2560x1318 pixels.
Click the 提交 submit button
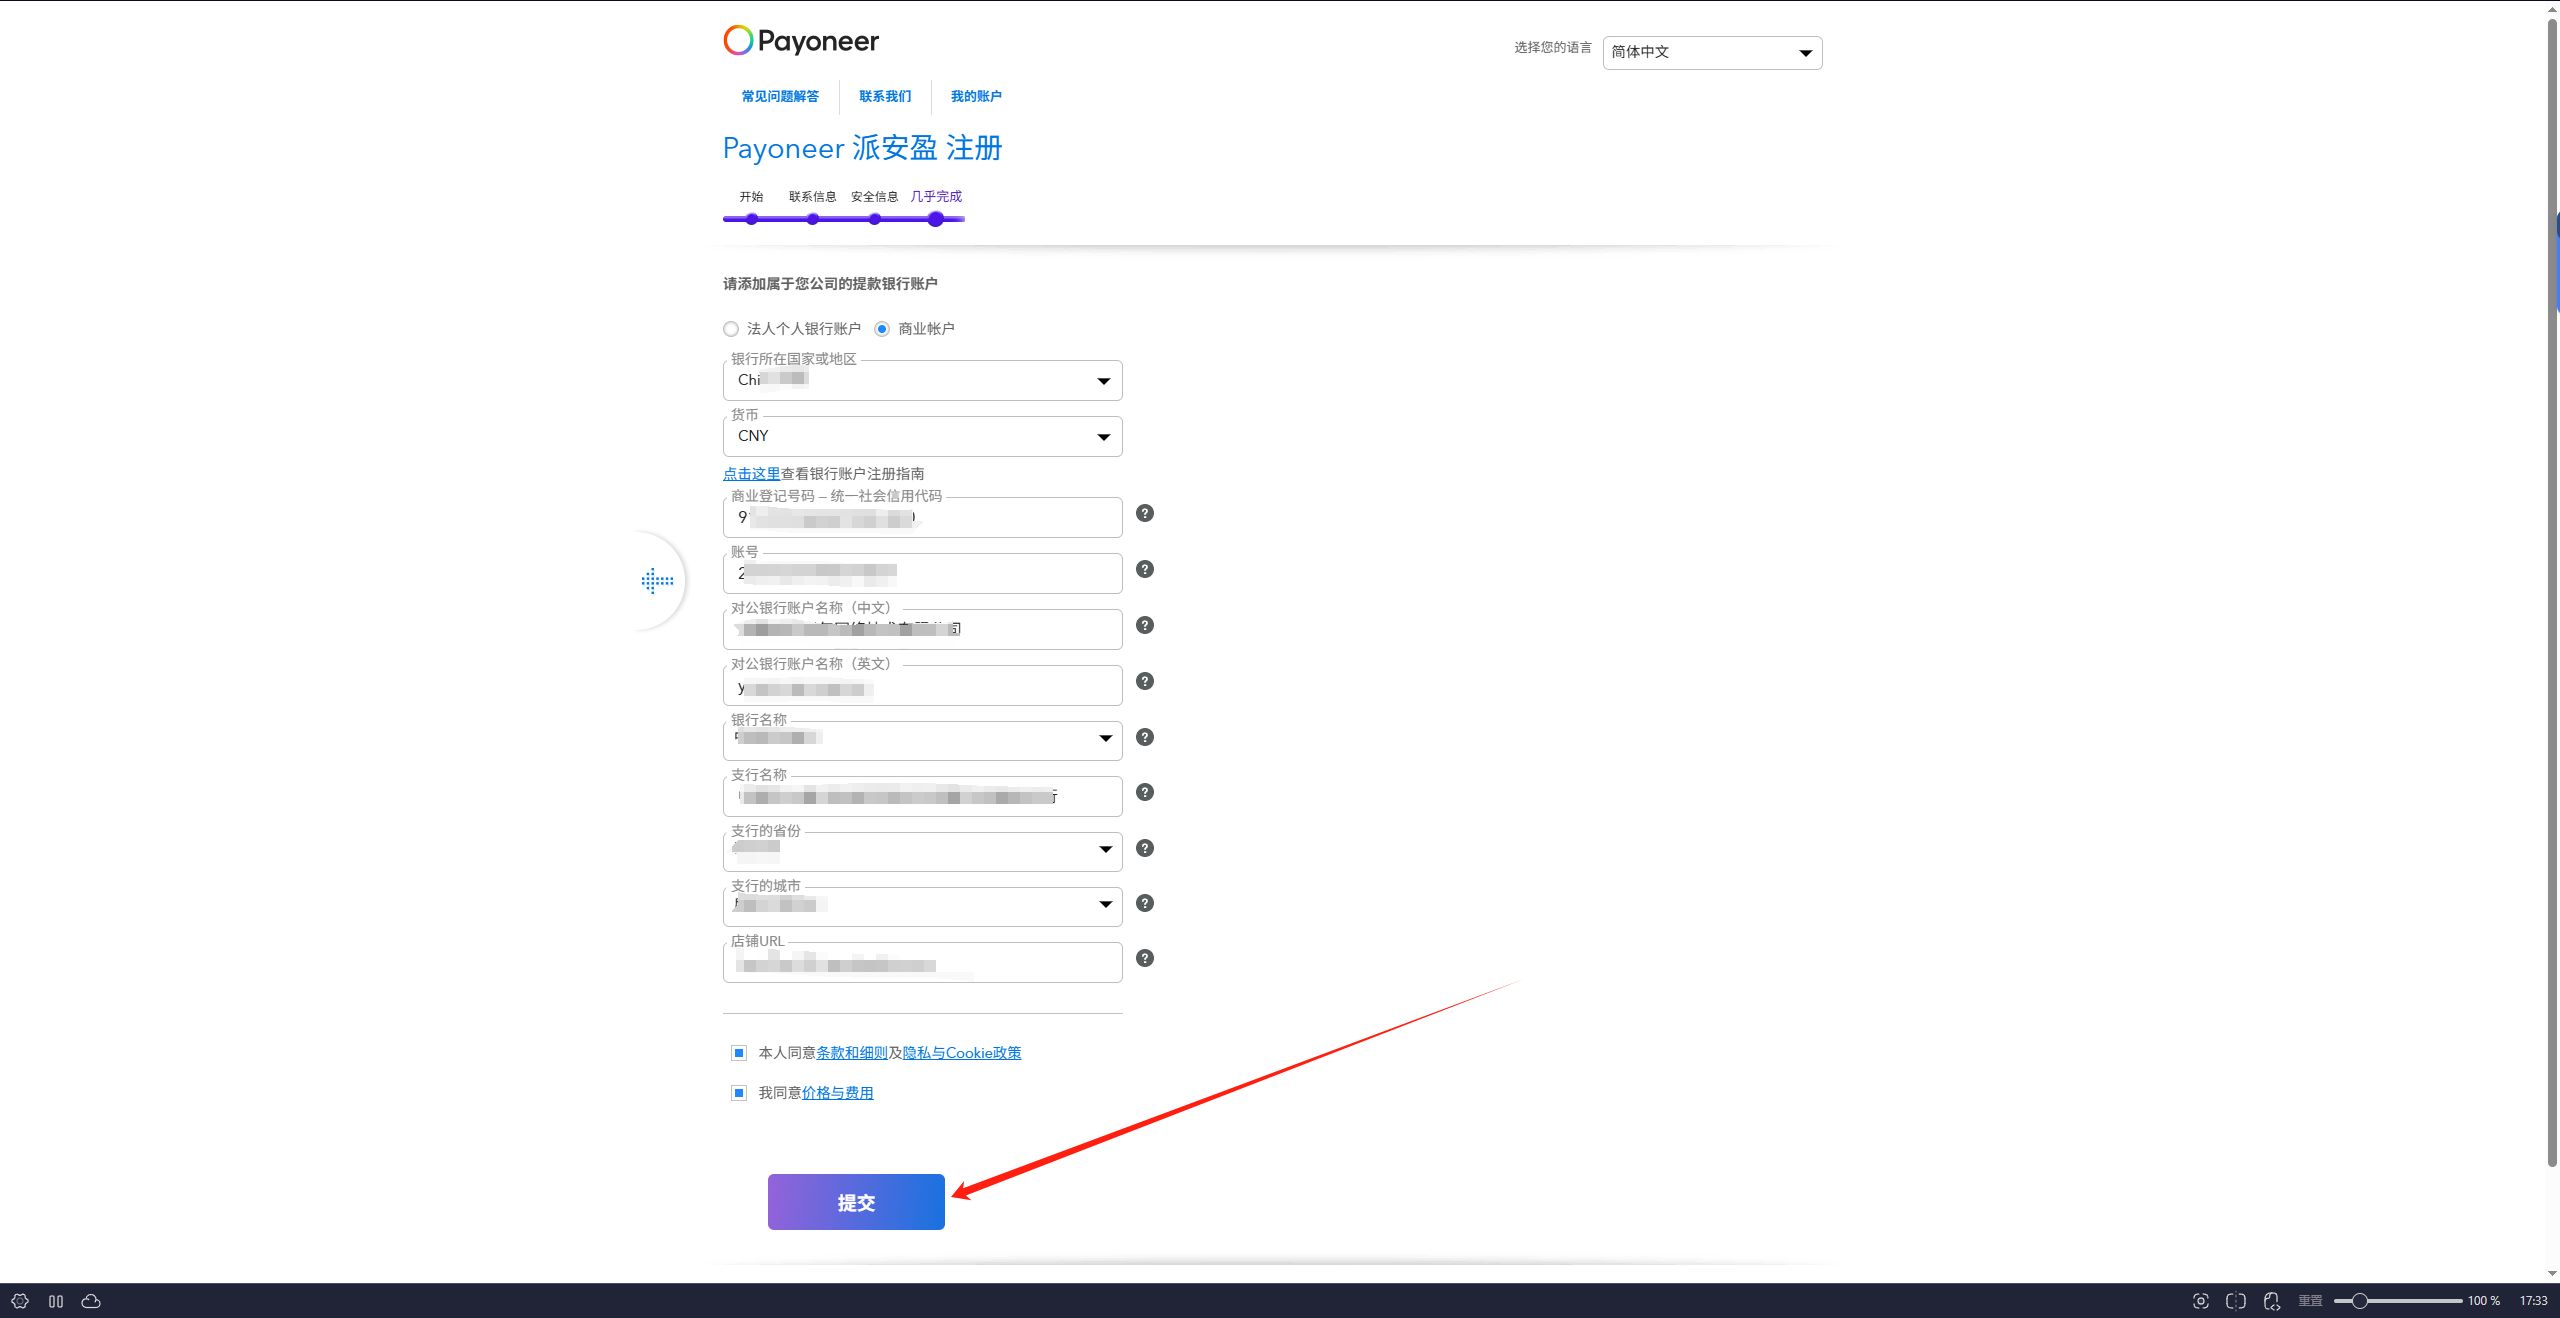click(x=856, y=1202)
